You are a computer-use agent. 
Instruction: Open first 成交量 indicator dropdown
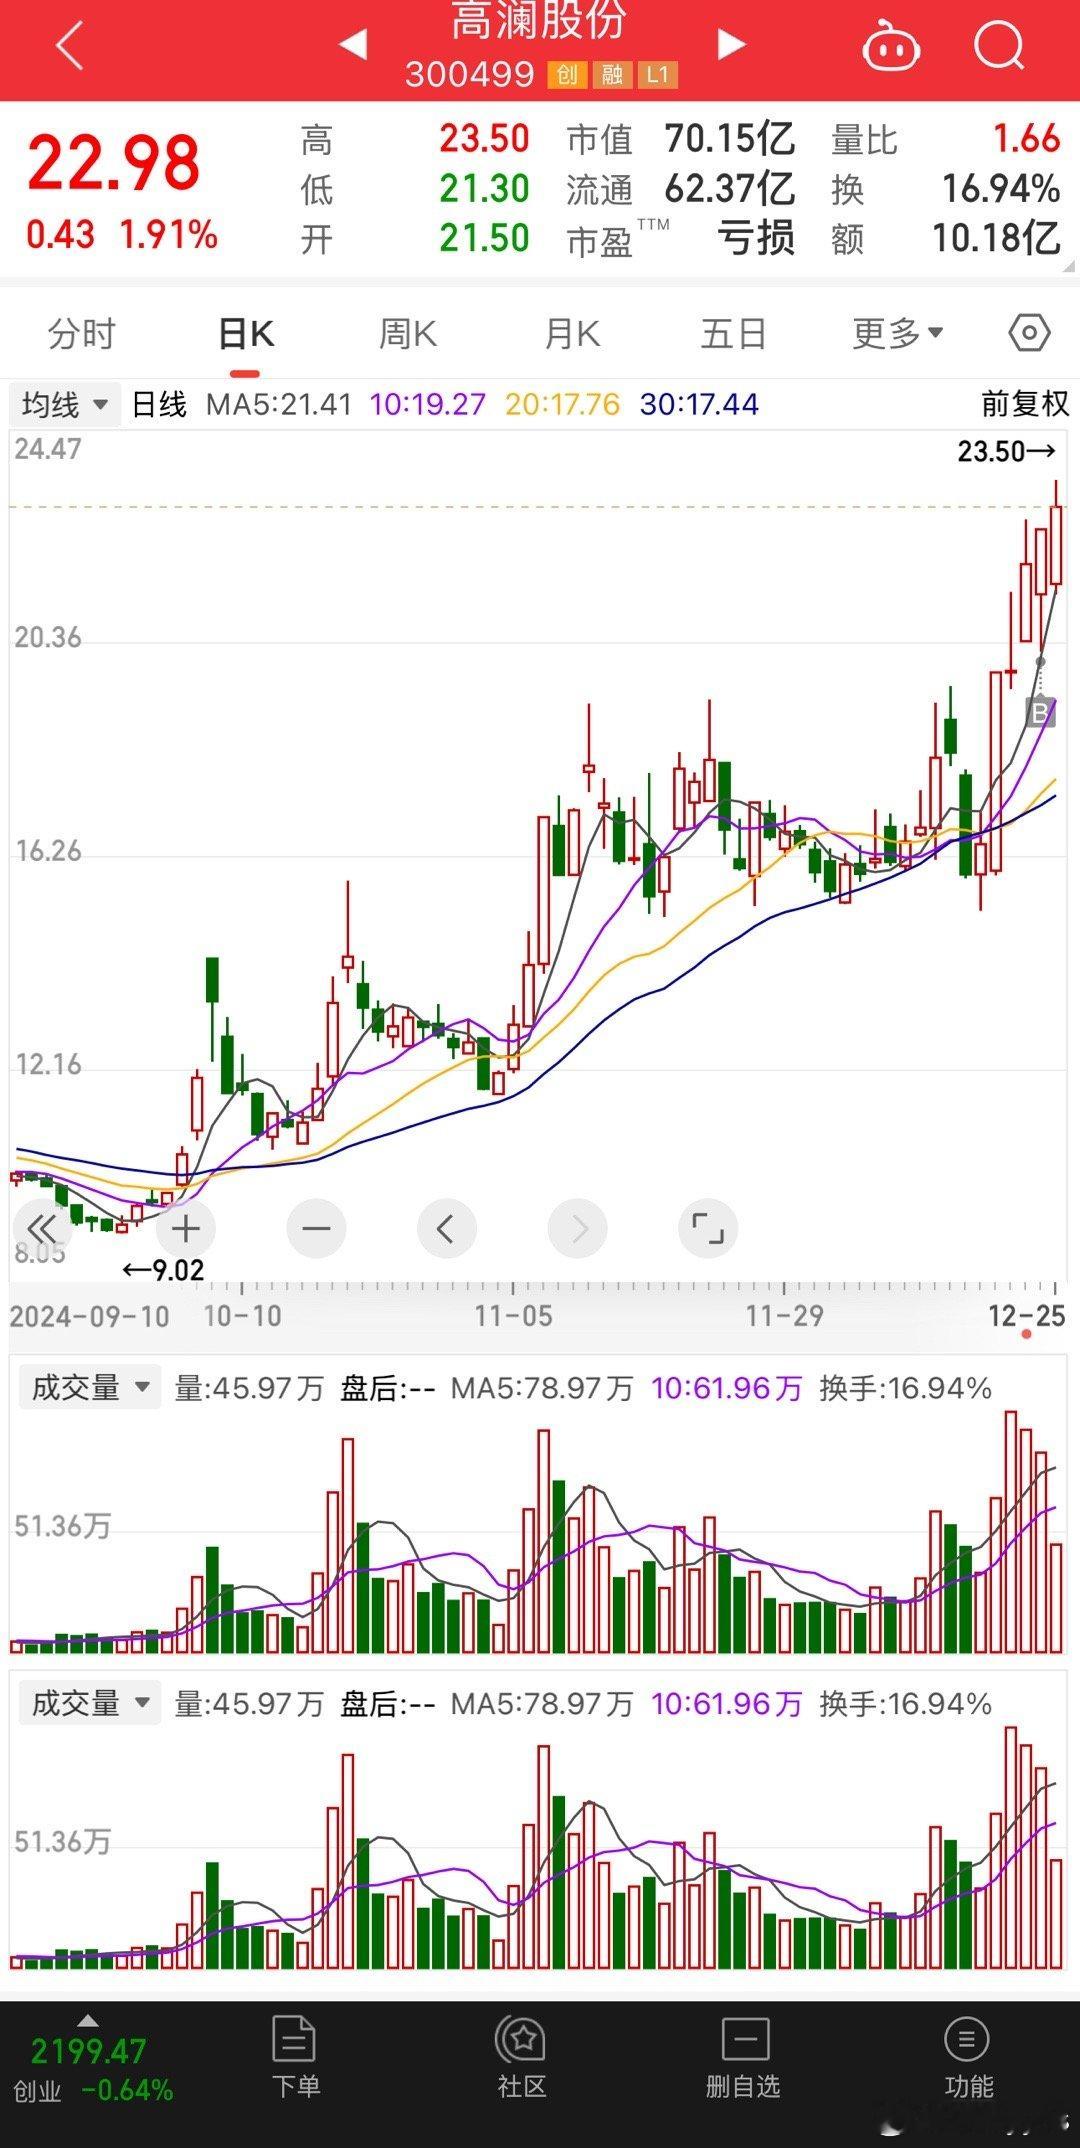pyautogui.click(x=91, y=1388)
